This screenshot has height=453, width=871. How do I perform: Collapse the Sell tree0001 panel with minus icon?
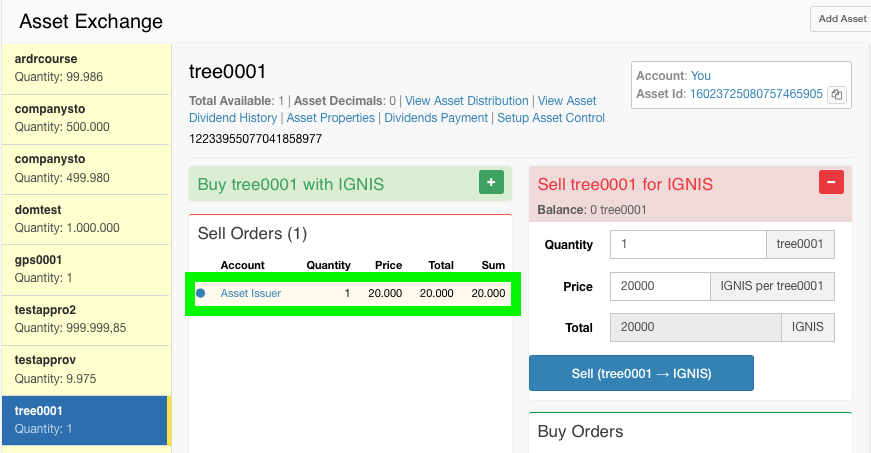831,182
